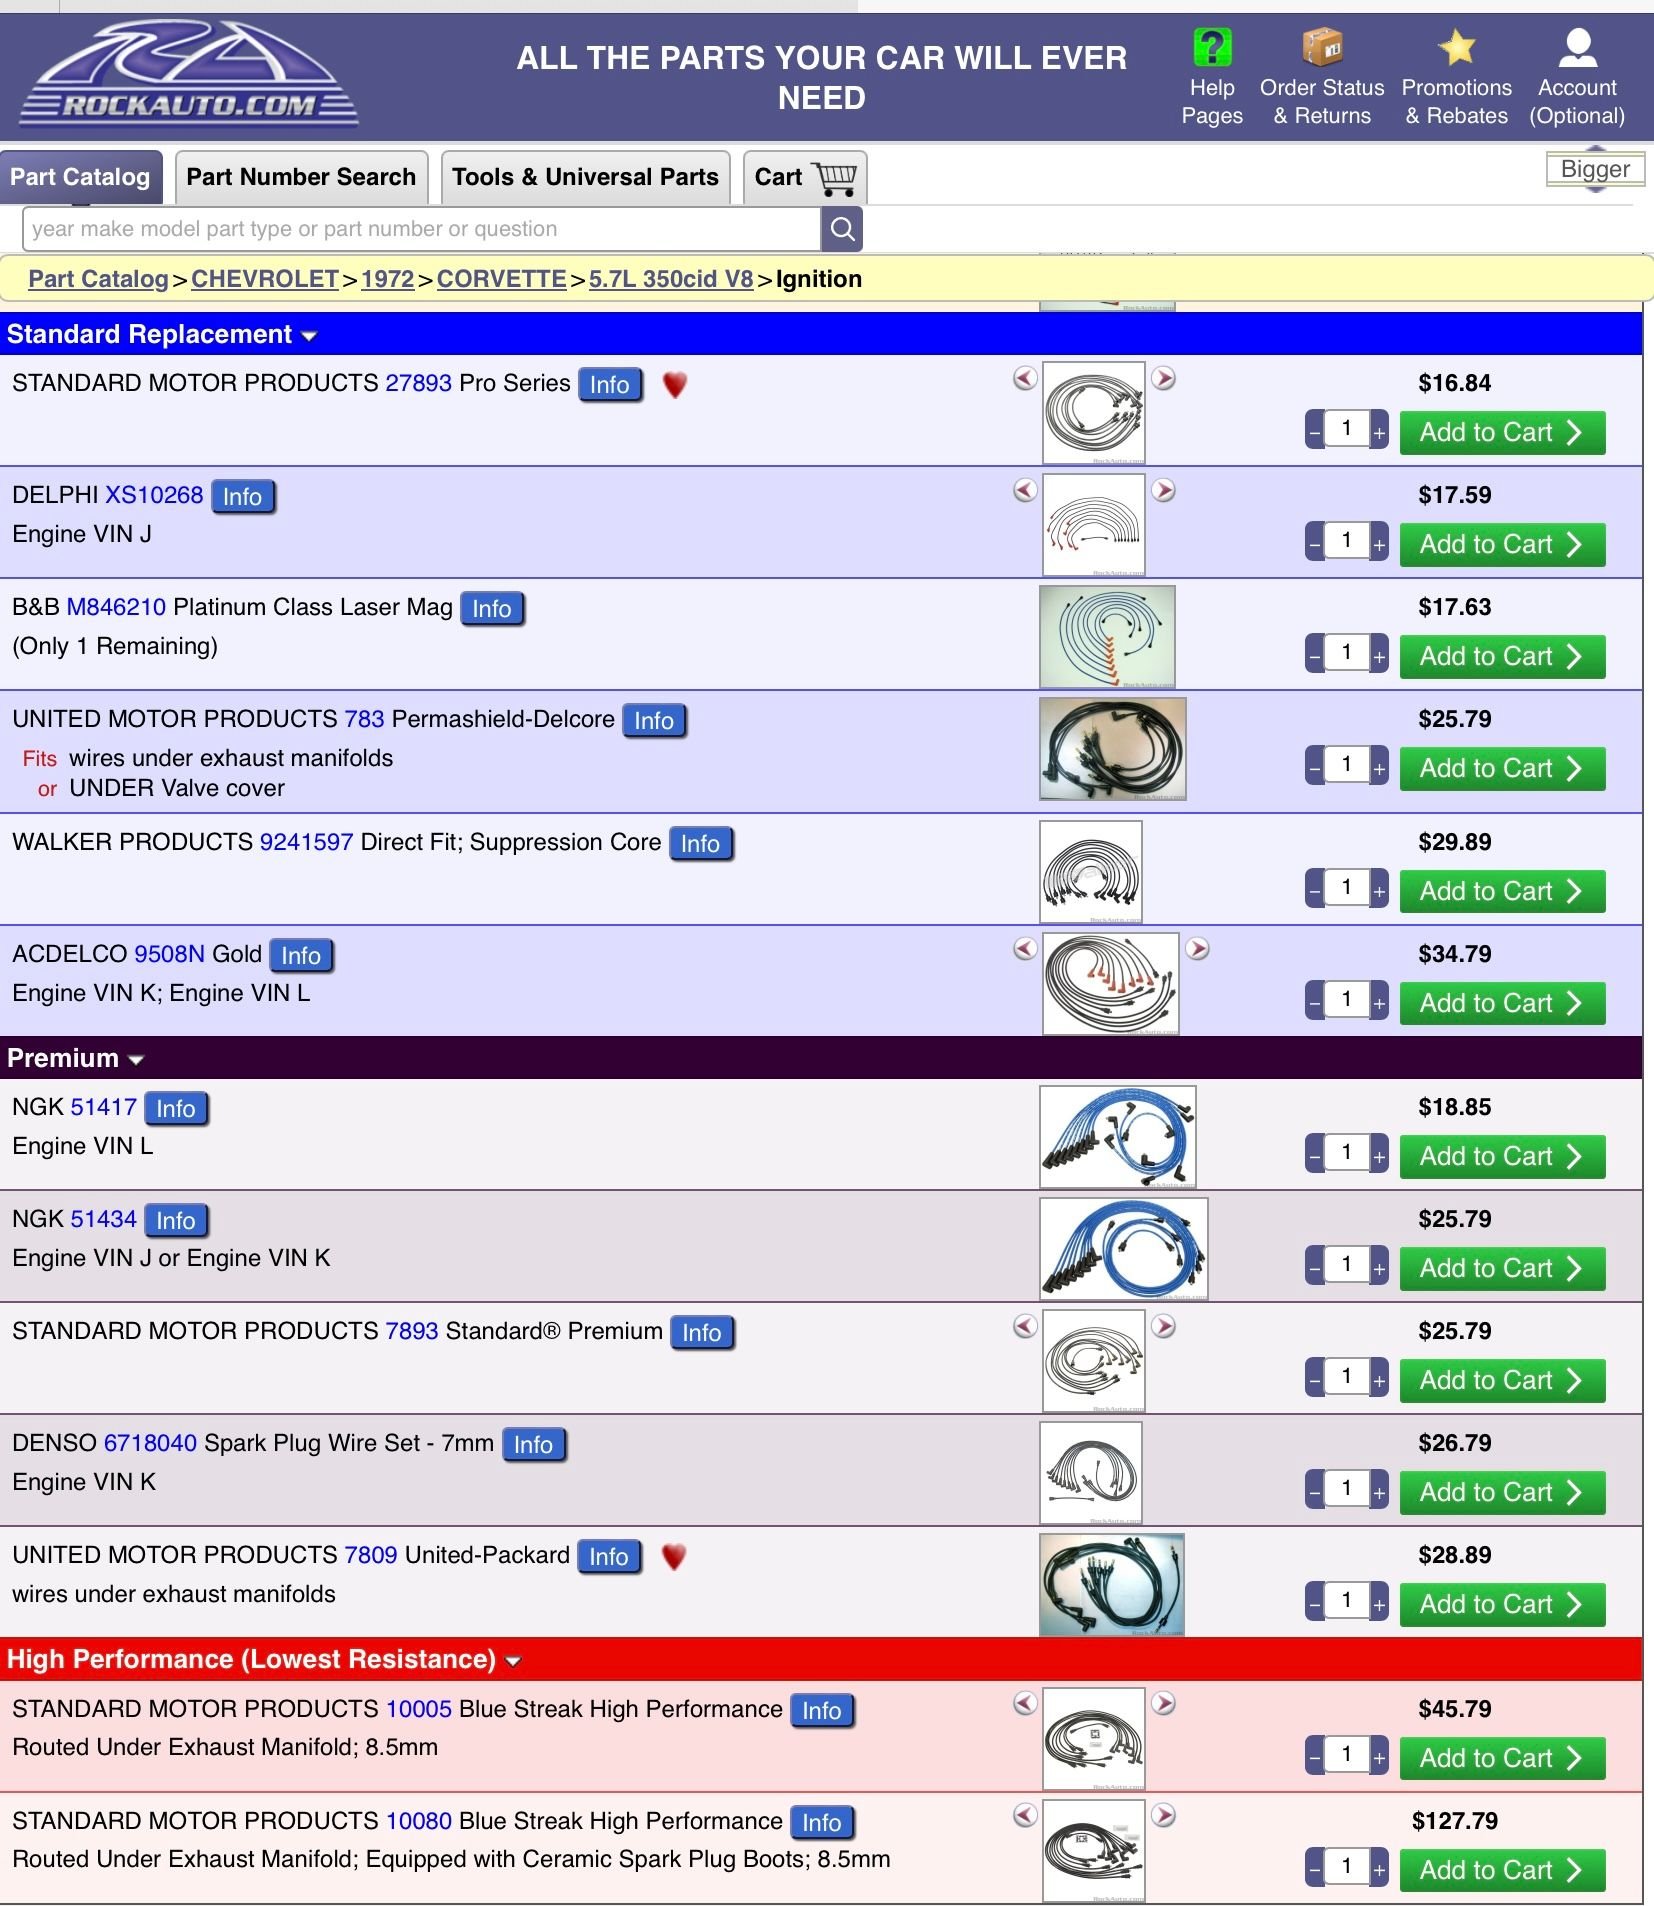Click the magnifying glass search icon
1654x1906 pixels.
842,229
